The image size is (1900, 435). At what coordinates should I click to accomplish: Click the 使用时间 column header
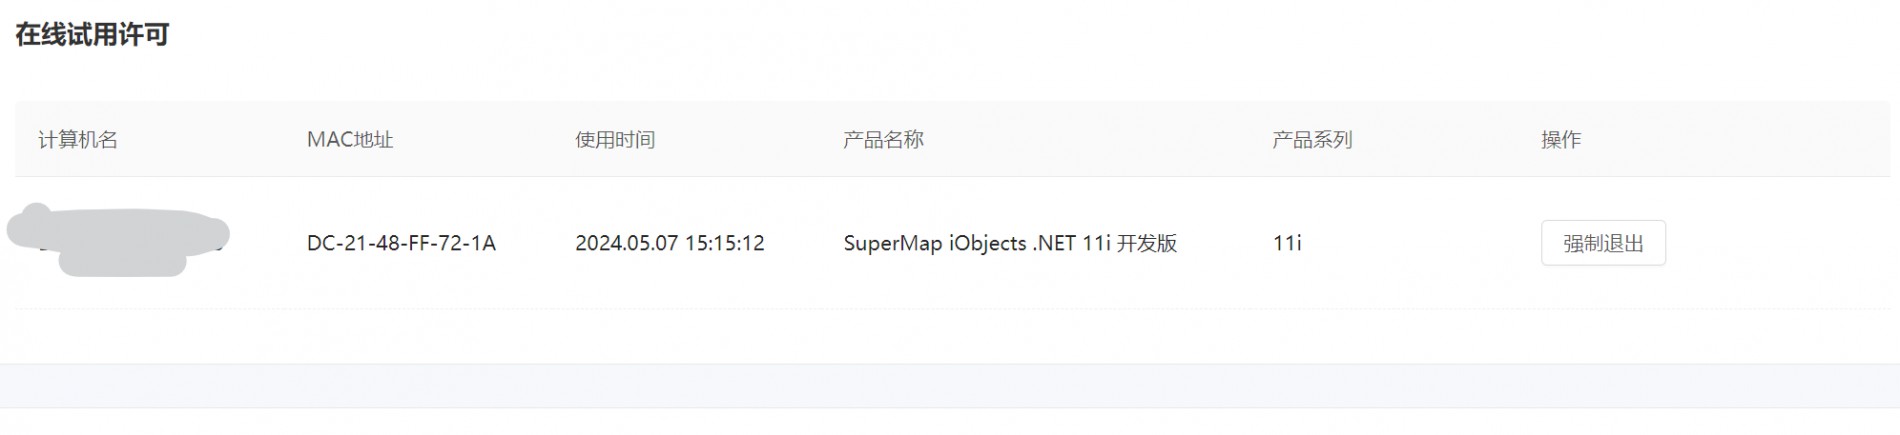coord(615,140)
